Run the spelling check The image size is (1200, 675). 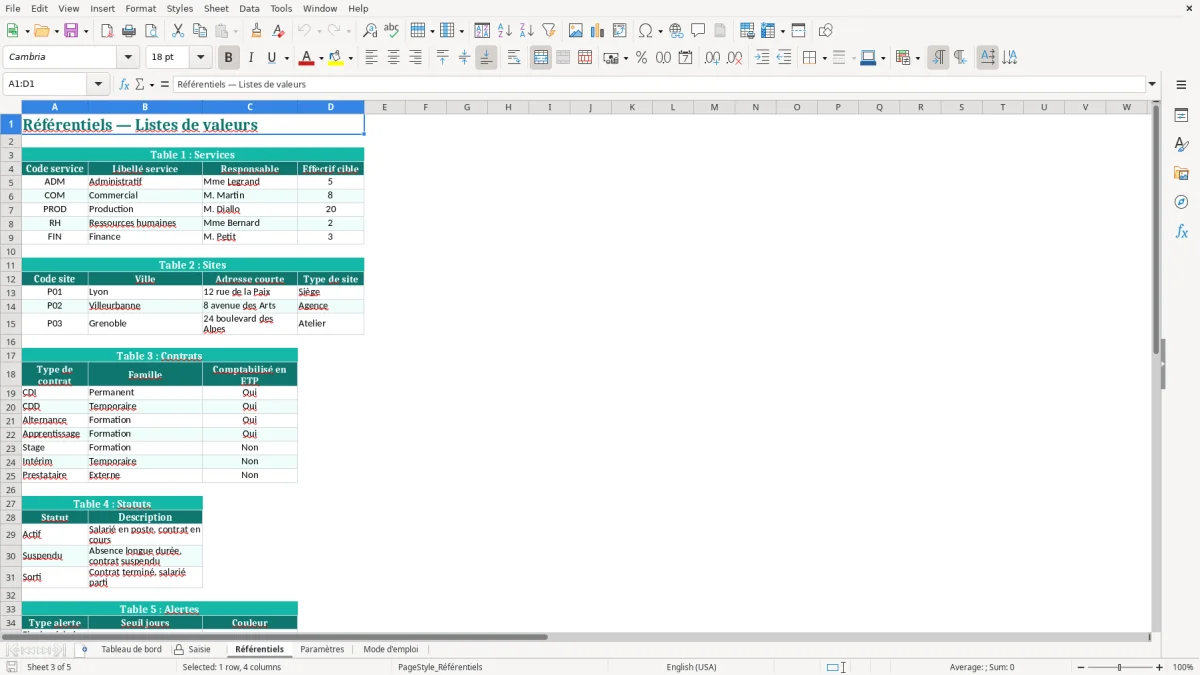click(x=392, y=31)
